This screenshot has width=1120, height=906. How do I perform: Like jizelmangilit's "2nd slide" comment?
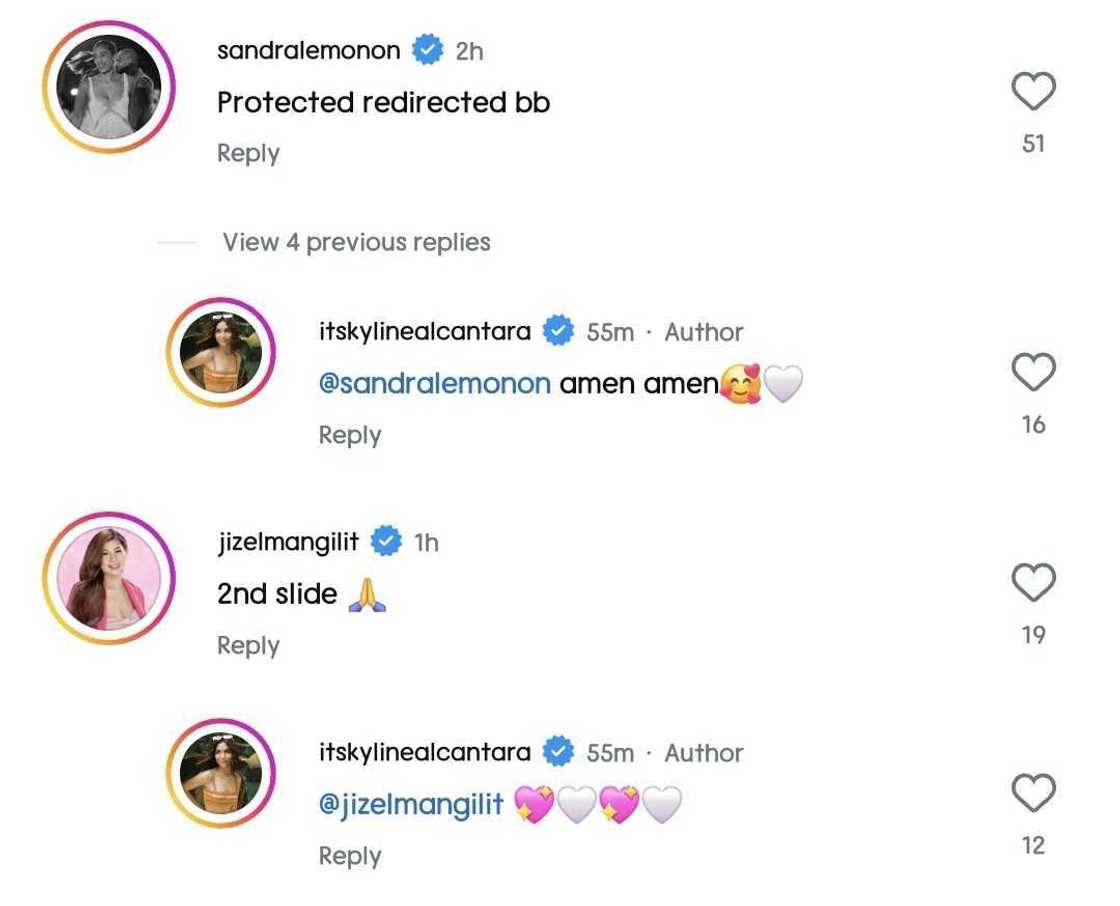pos(1033,583)
